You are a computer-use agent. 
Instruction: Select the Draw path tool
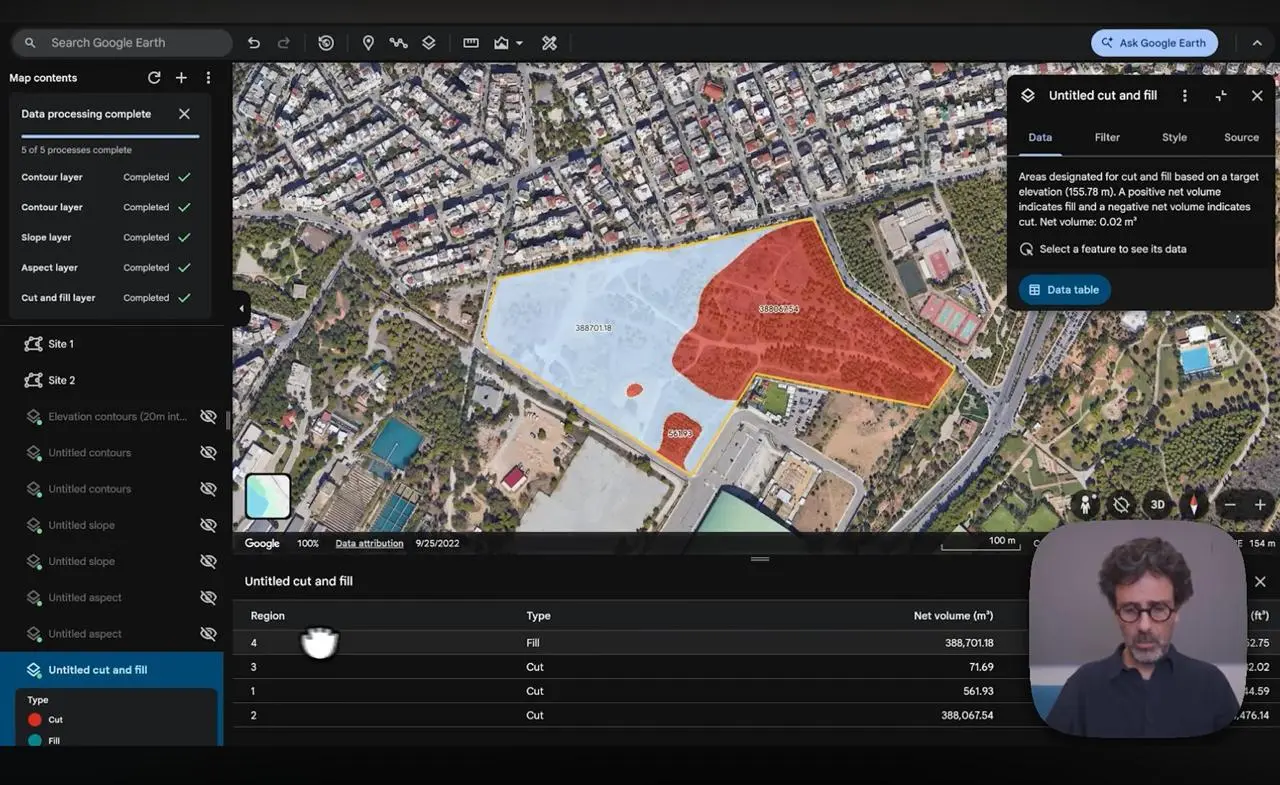click(x=398, y=43)
